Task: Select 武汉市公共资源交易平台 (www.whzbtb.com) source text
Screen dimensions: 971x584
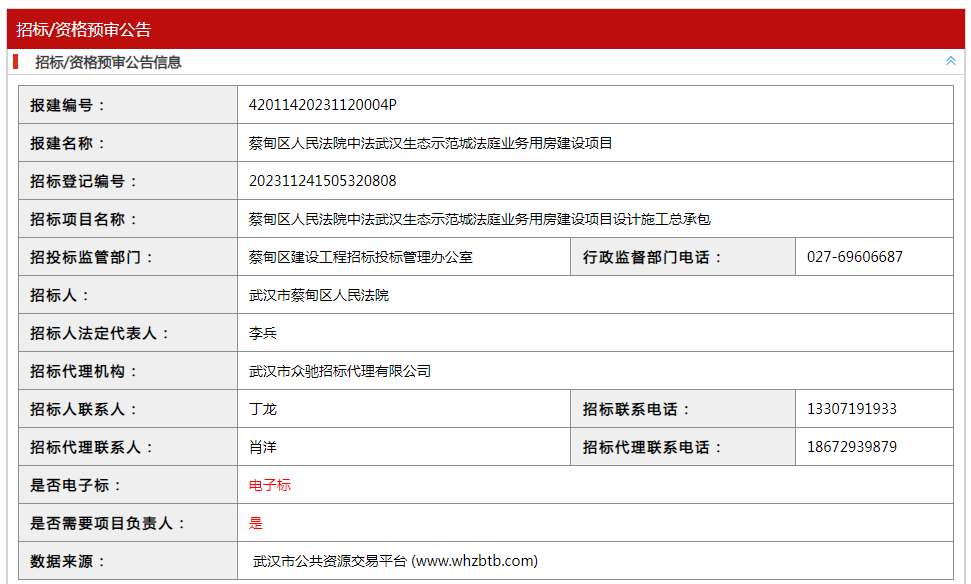Action: click(x=395, y=561)
